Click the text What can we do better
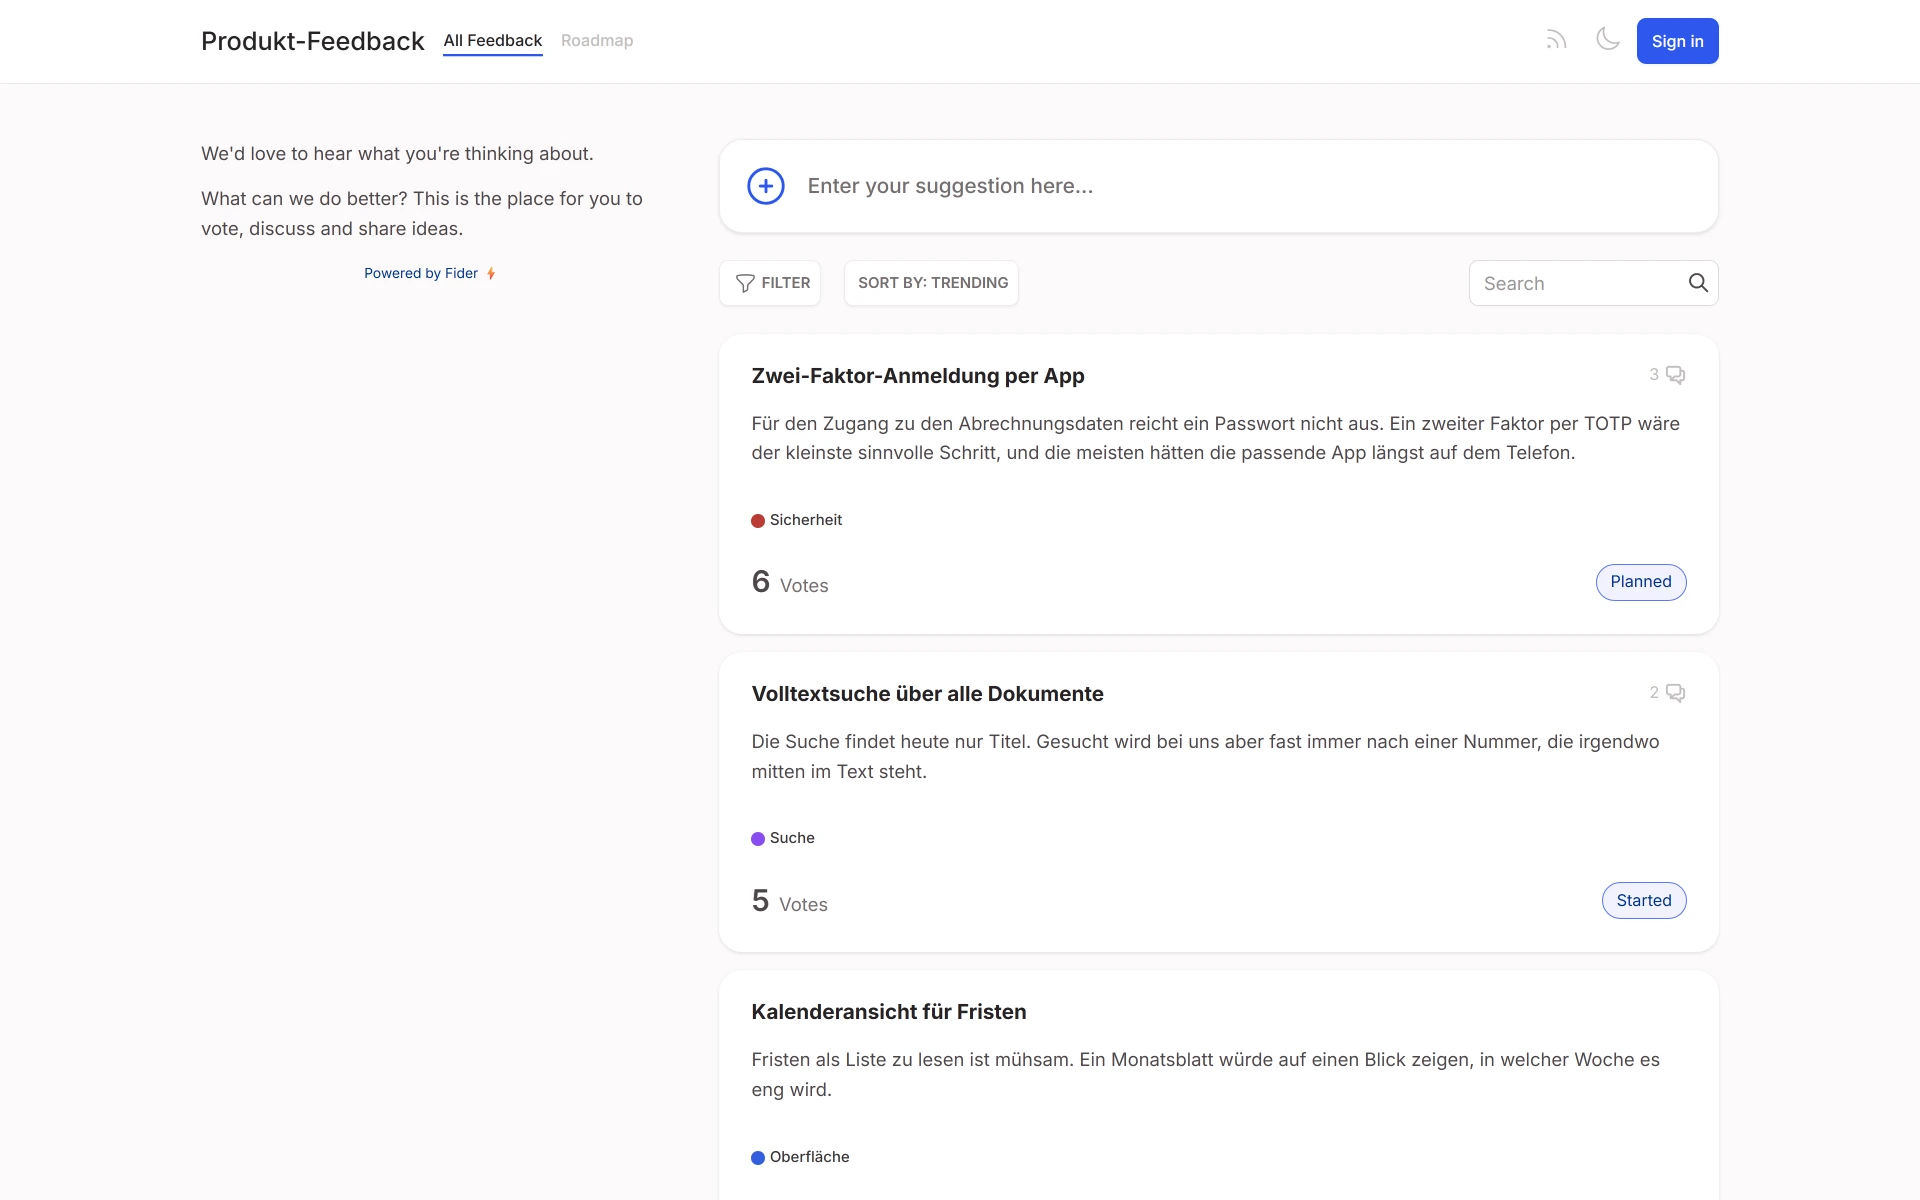Viewport: 1920px width, 1200px height. (x=422, y=214)
